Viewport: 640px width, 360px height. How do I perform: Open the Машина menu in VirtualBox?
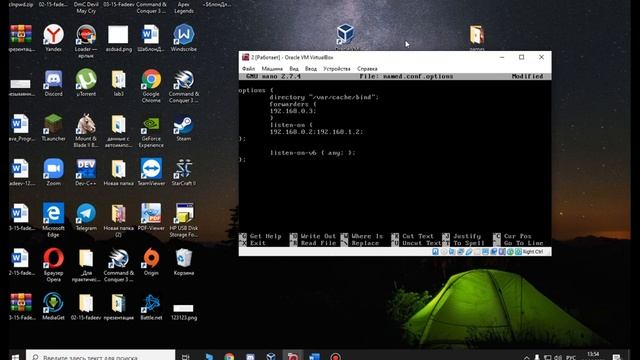(272, 69)
